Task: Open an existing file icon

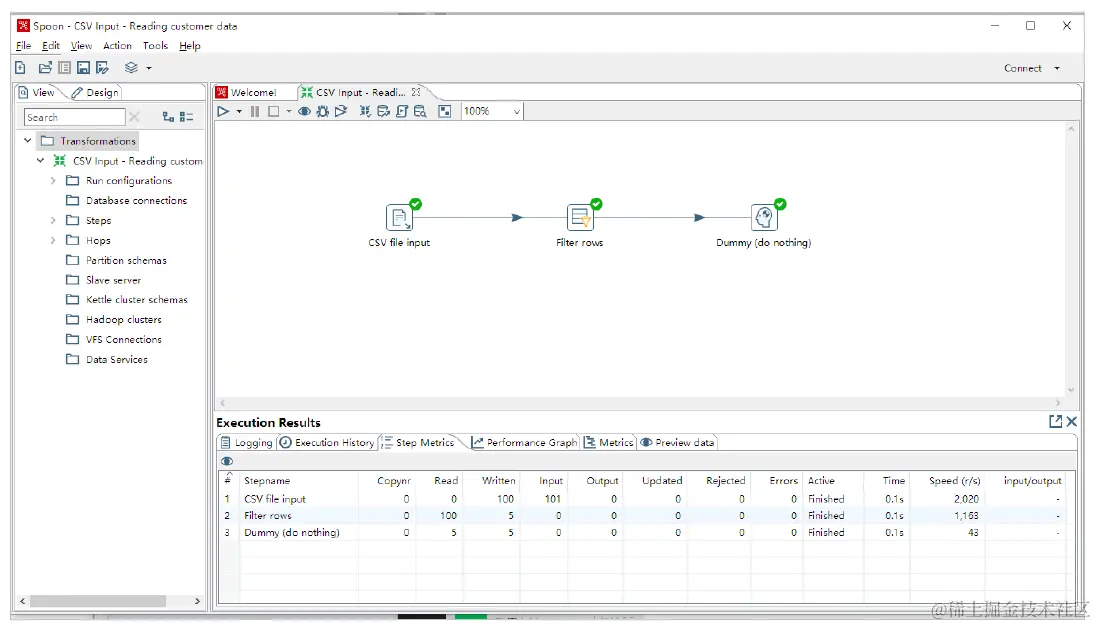Action: pyautogui.click(x=45, y=68)
